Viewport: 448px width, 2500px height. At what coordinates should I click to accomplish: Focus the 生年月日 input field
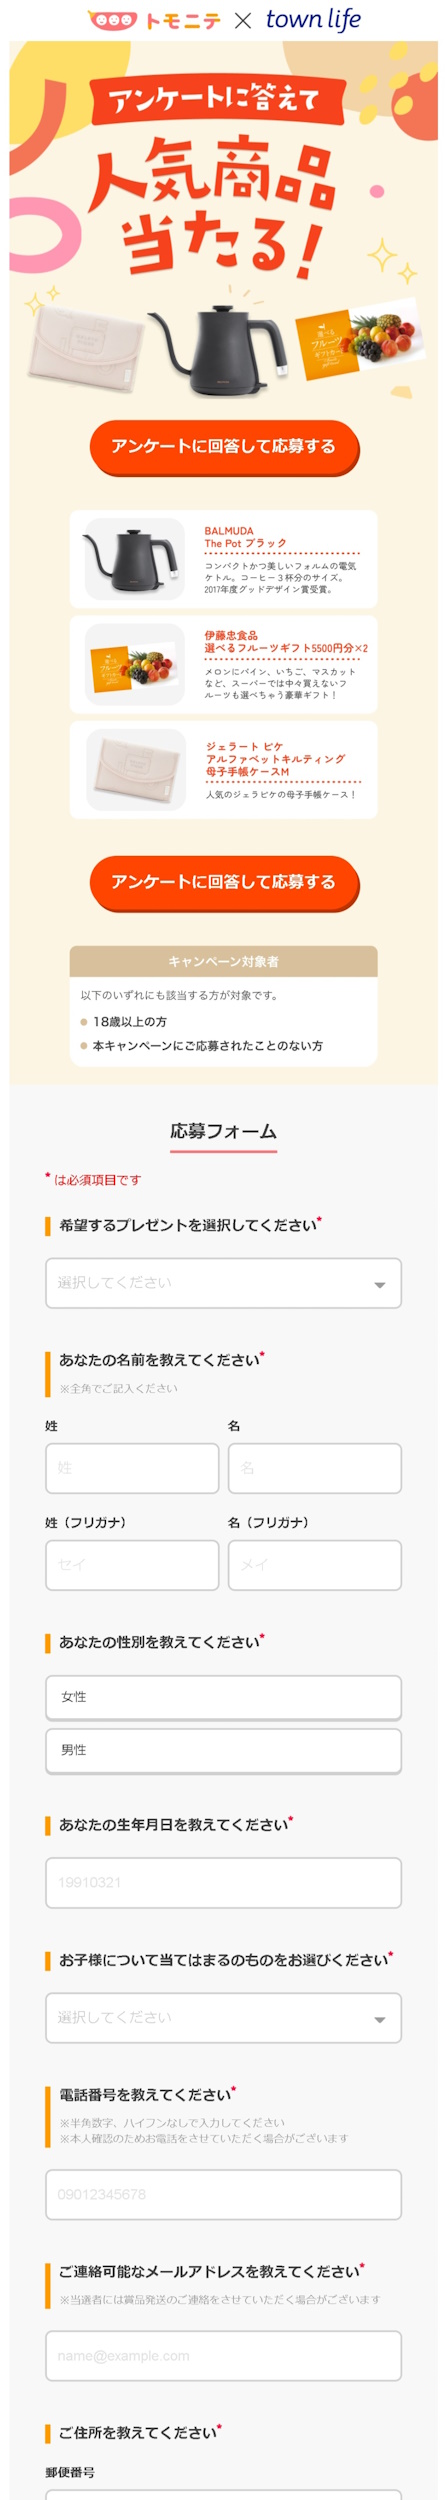224,1882
